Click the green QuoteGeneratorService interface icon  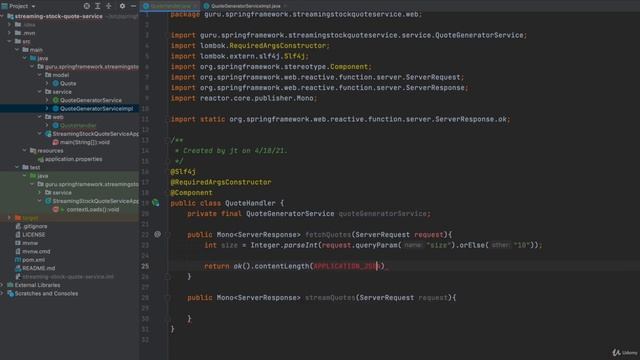point(56,100)
